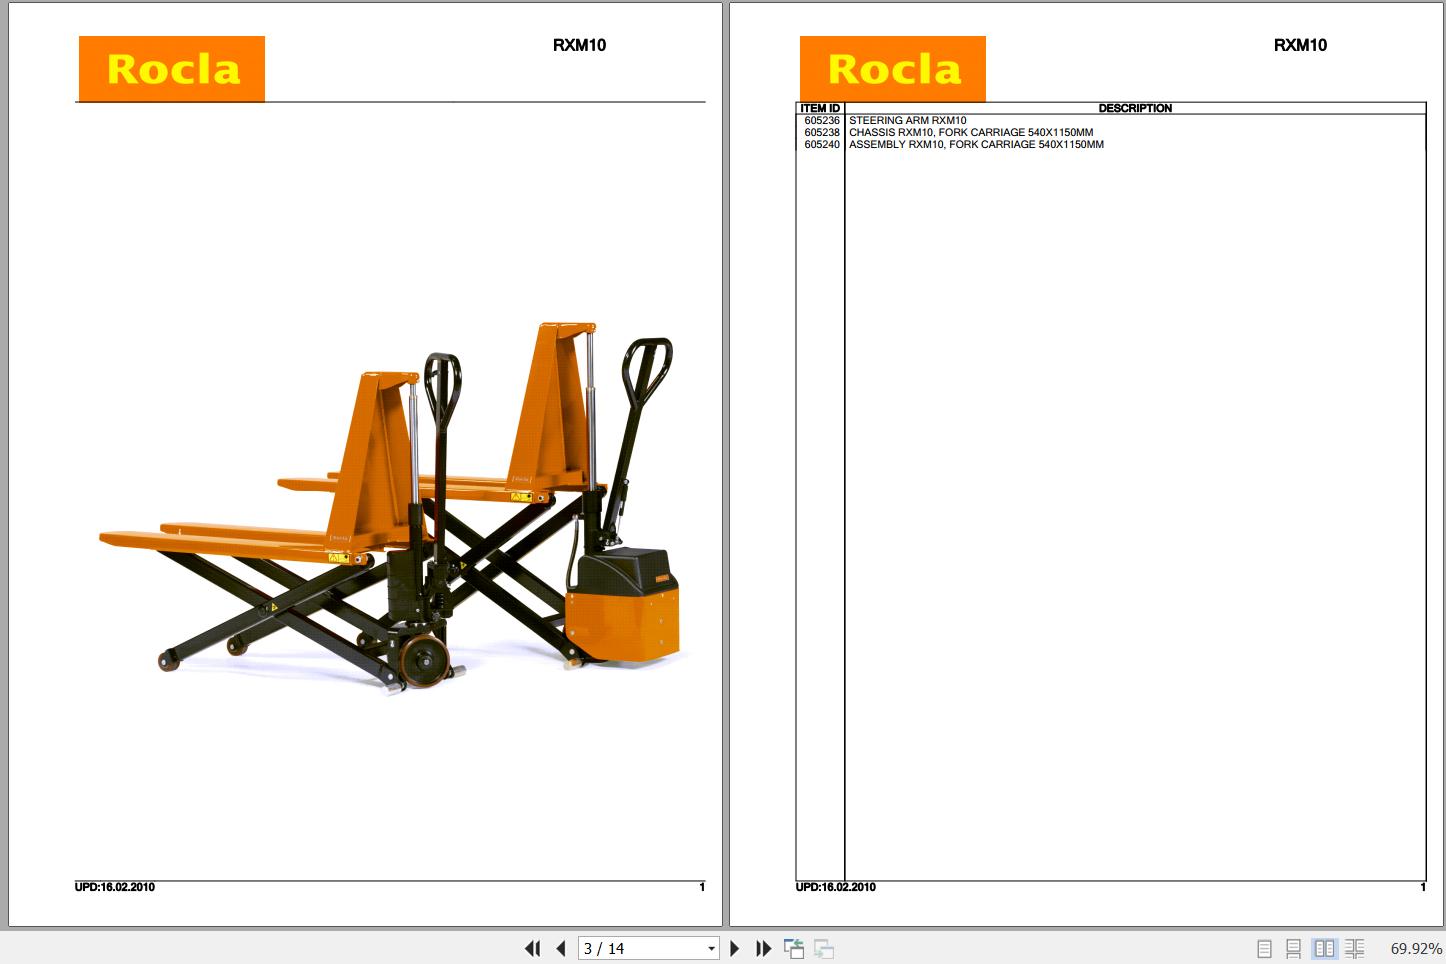The image size is (1446, 964).
Task: Go forward to the next view
Action: pyautogui.click(x=825, y=948)
